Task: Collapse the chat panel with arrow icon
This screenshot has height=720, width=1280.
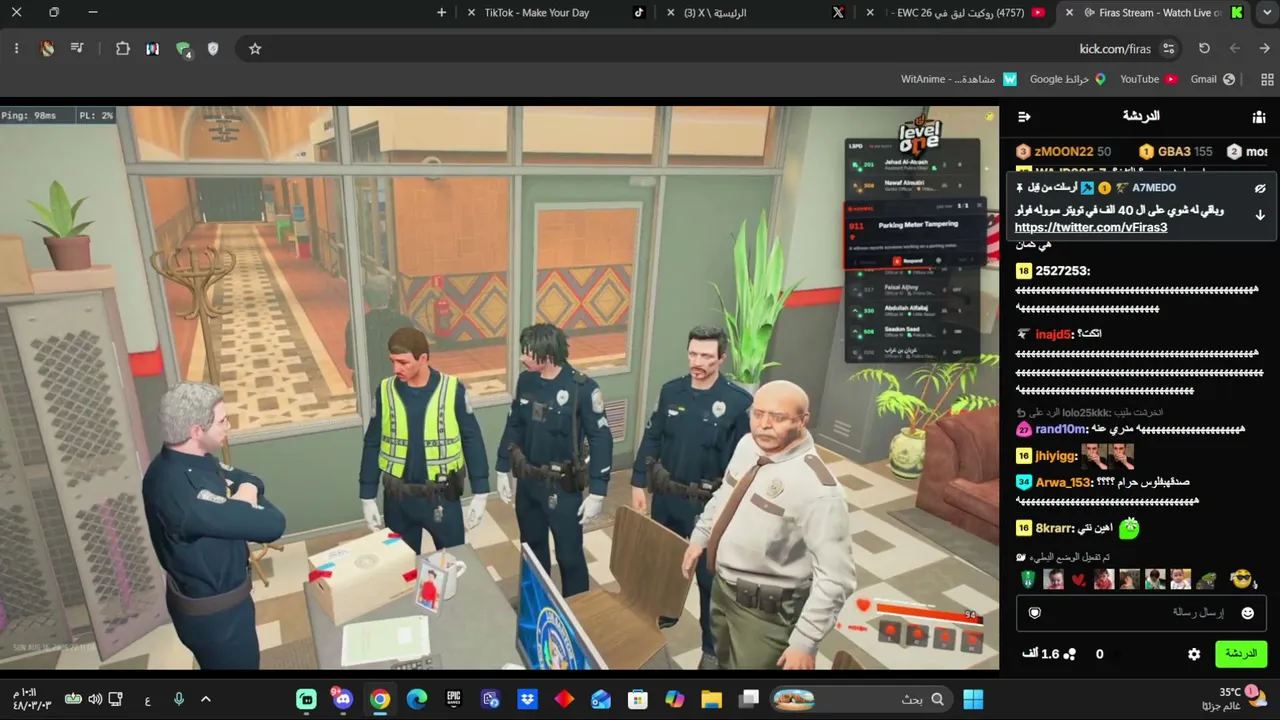Action: point(1024,117)
